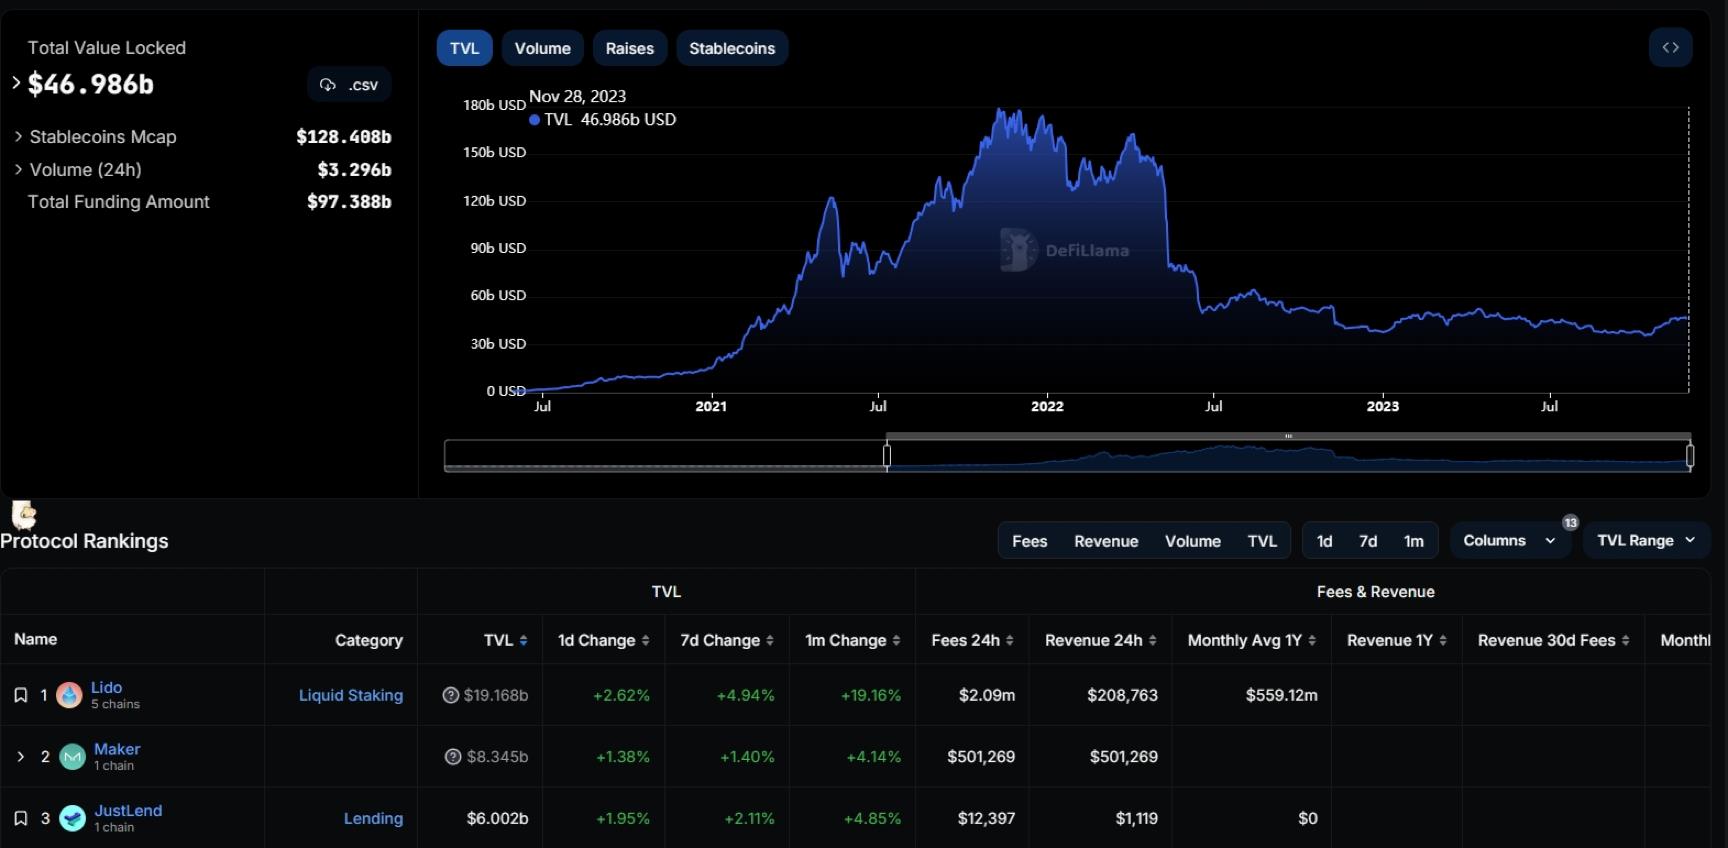Bookmark the JustLend protocol row
The height and width of the screenshot is (848, 1728).
pos(20,818)
